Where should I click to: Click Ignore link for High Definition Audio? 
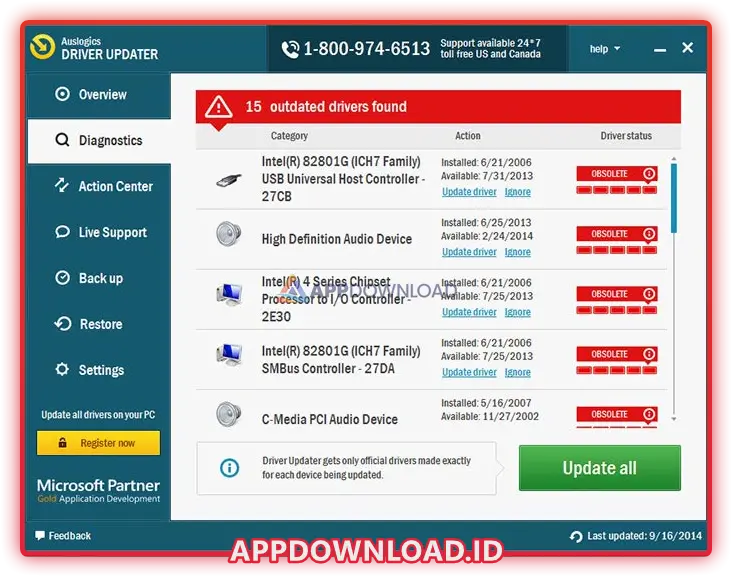tap(518, 252)
